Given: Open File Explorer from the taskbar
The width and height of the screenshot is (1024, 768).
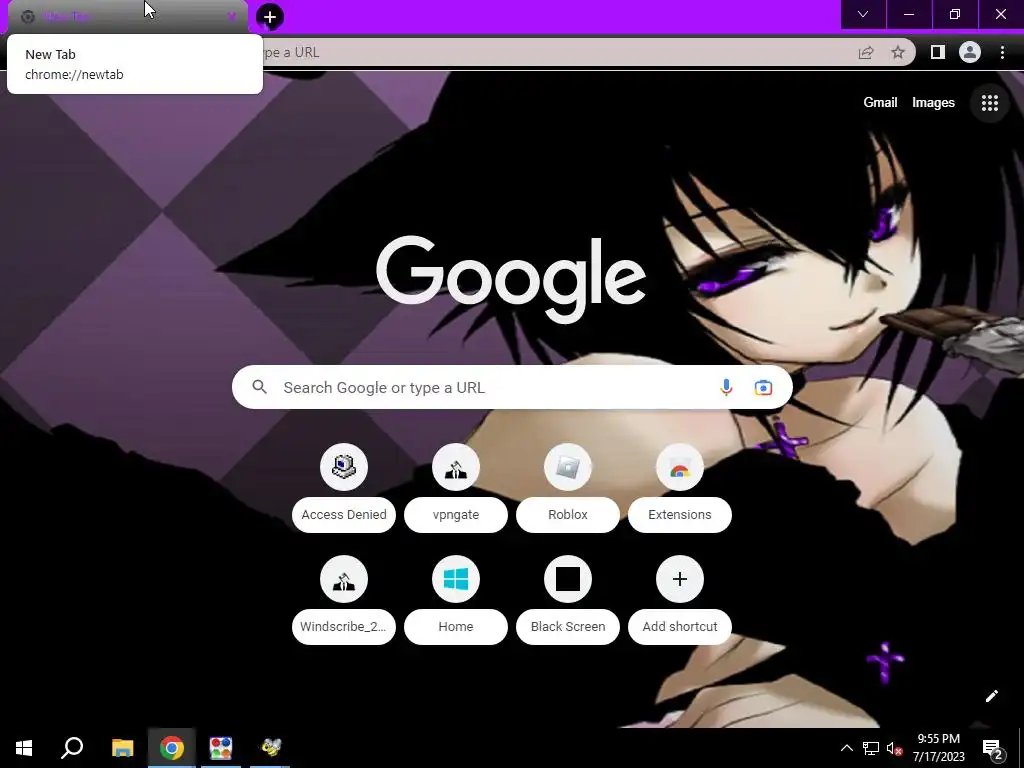Looking at the screenshot, I should 122,748.
